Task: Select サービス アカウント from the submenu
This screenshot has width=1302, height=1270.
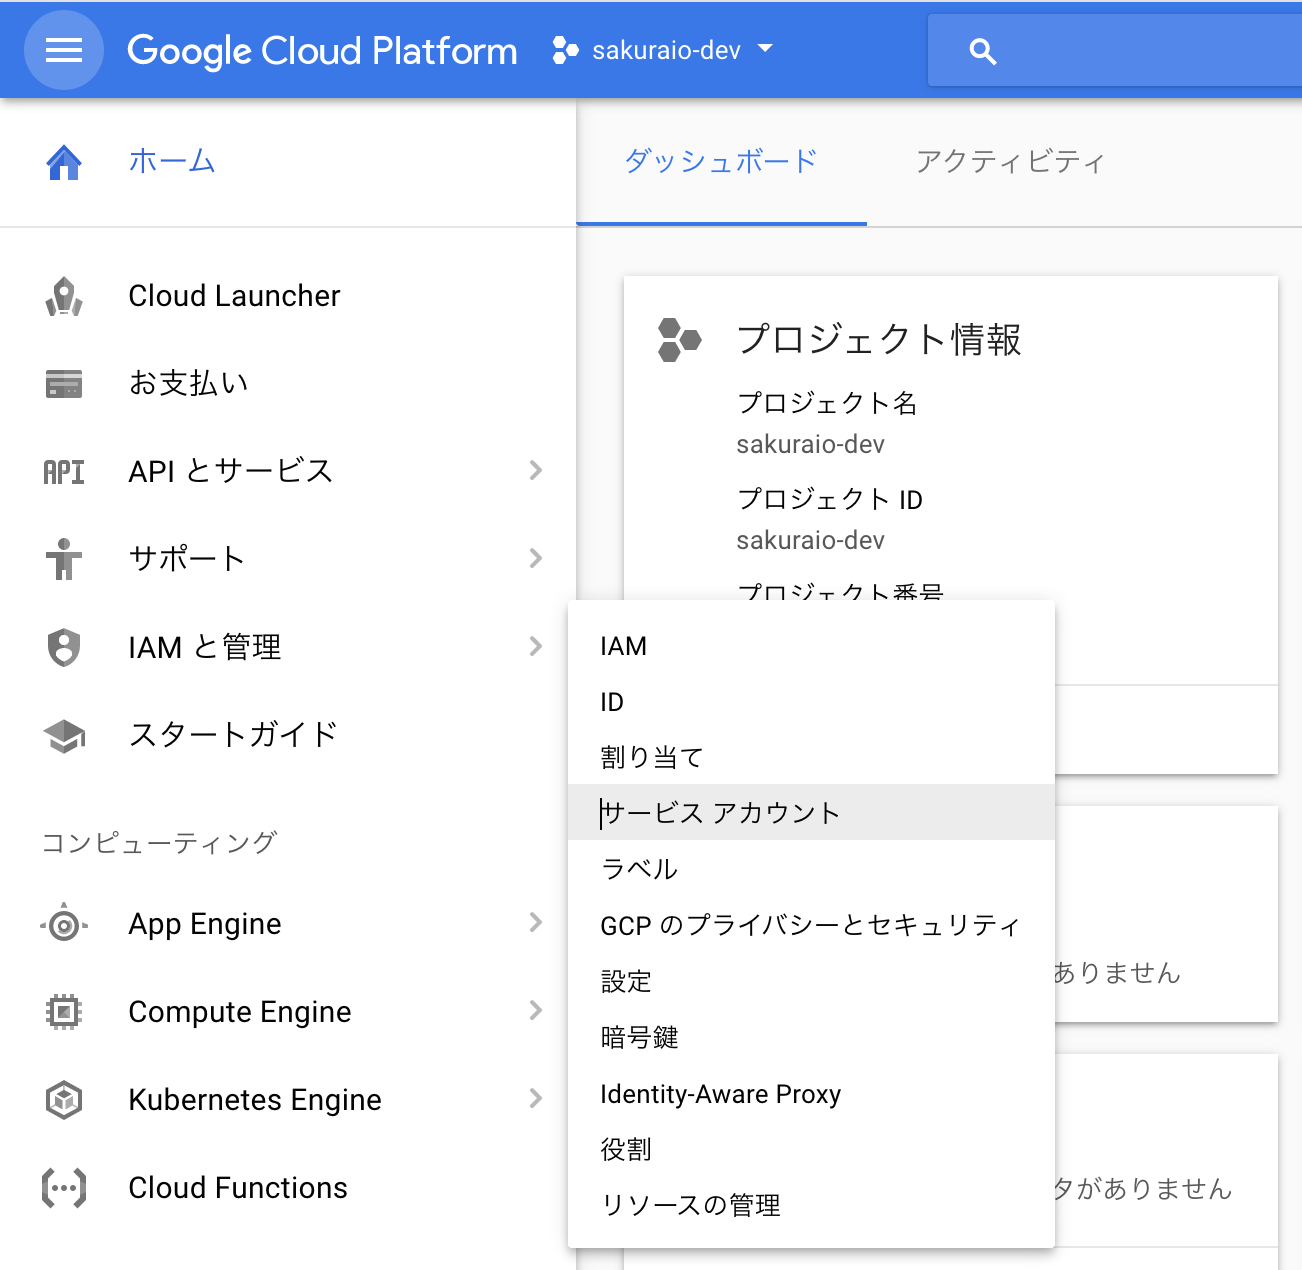Action: [x=811, y=813]
